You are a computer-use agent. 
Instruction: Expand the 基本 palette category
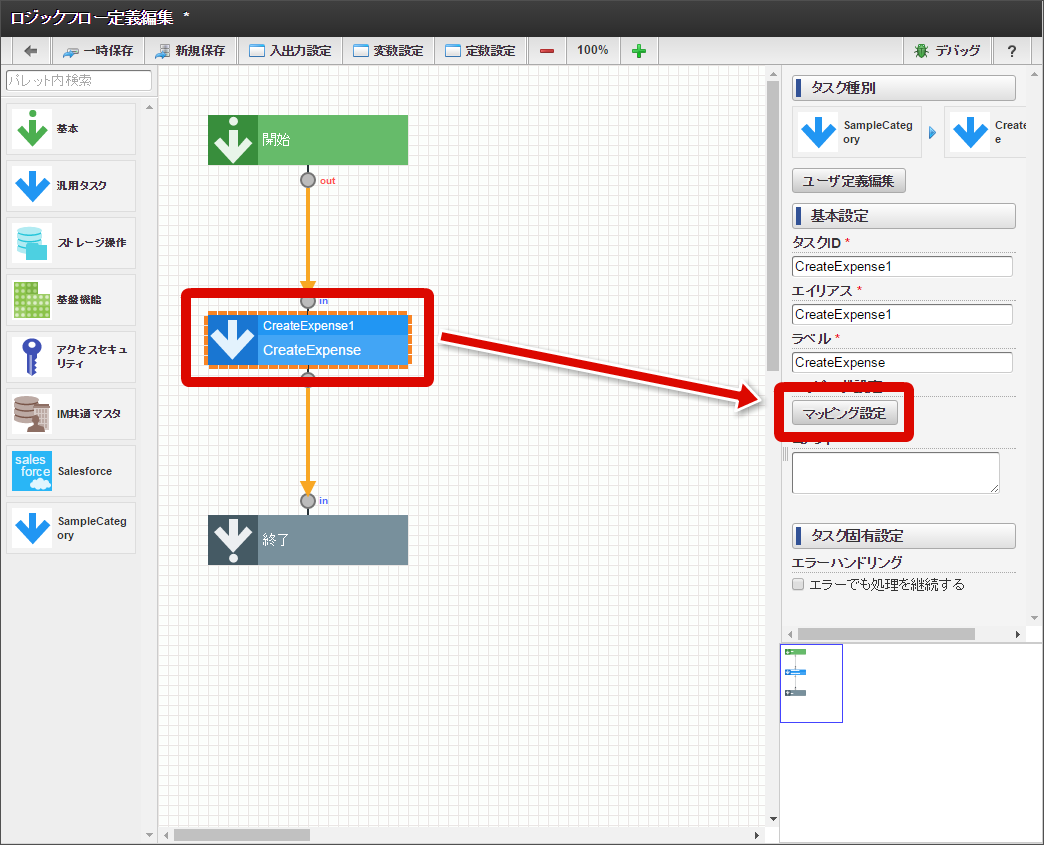pos(71,129)
